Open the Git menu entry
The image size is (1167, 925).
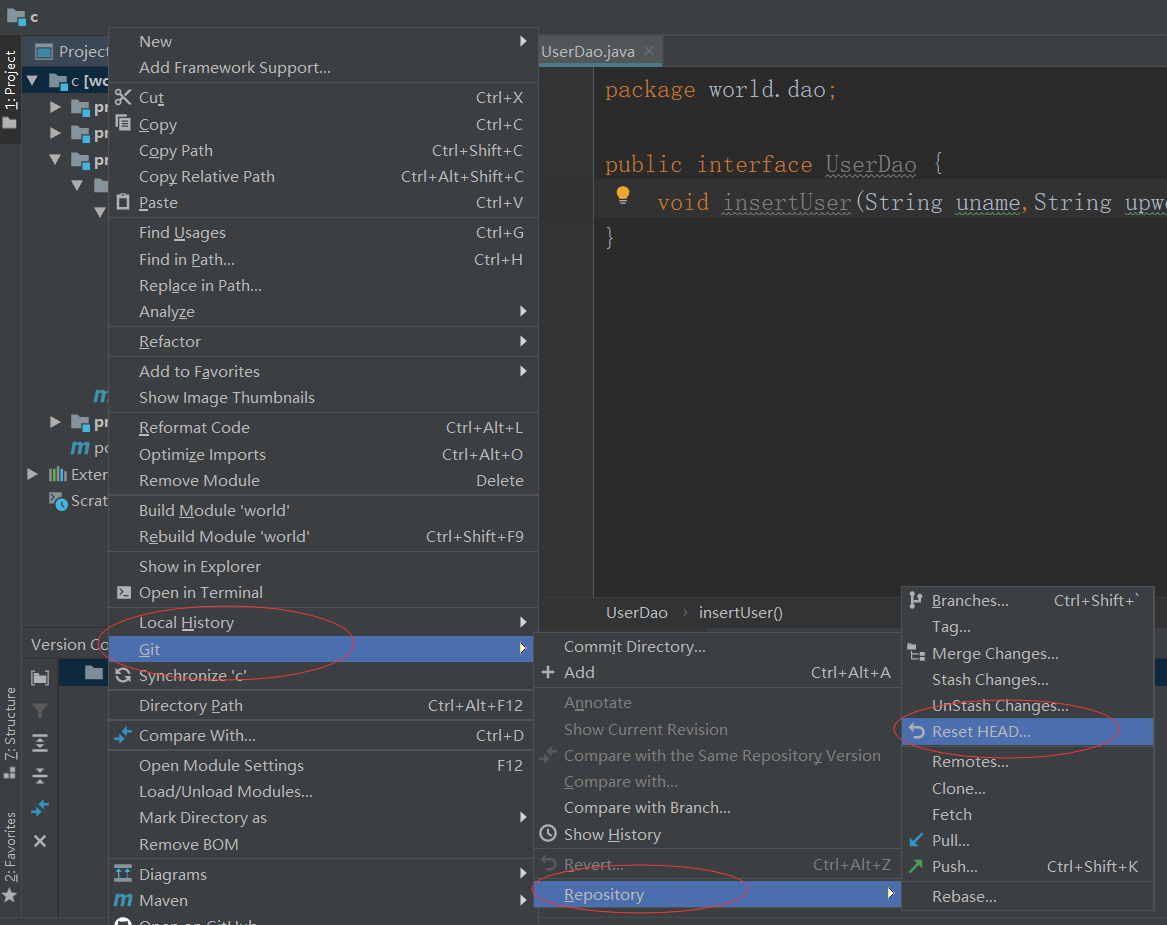(x=323, y=649)
